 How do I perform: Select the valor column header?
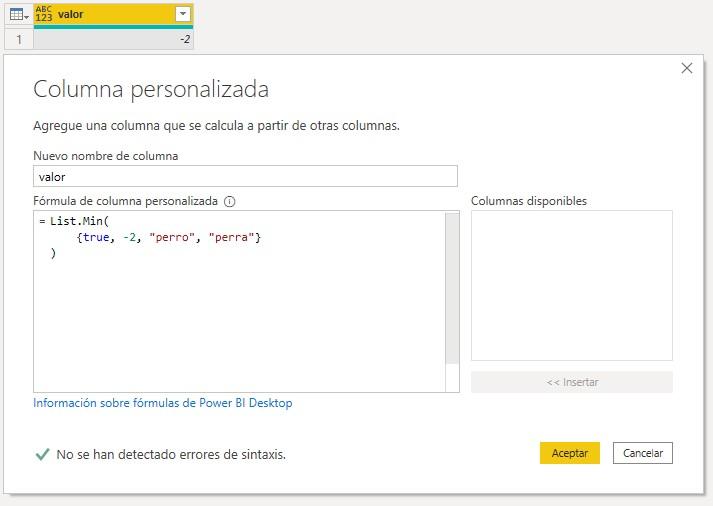tap(110, 14)
